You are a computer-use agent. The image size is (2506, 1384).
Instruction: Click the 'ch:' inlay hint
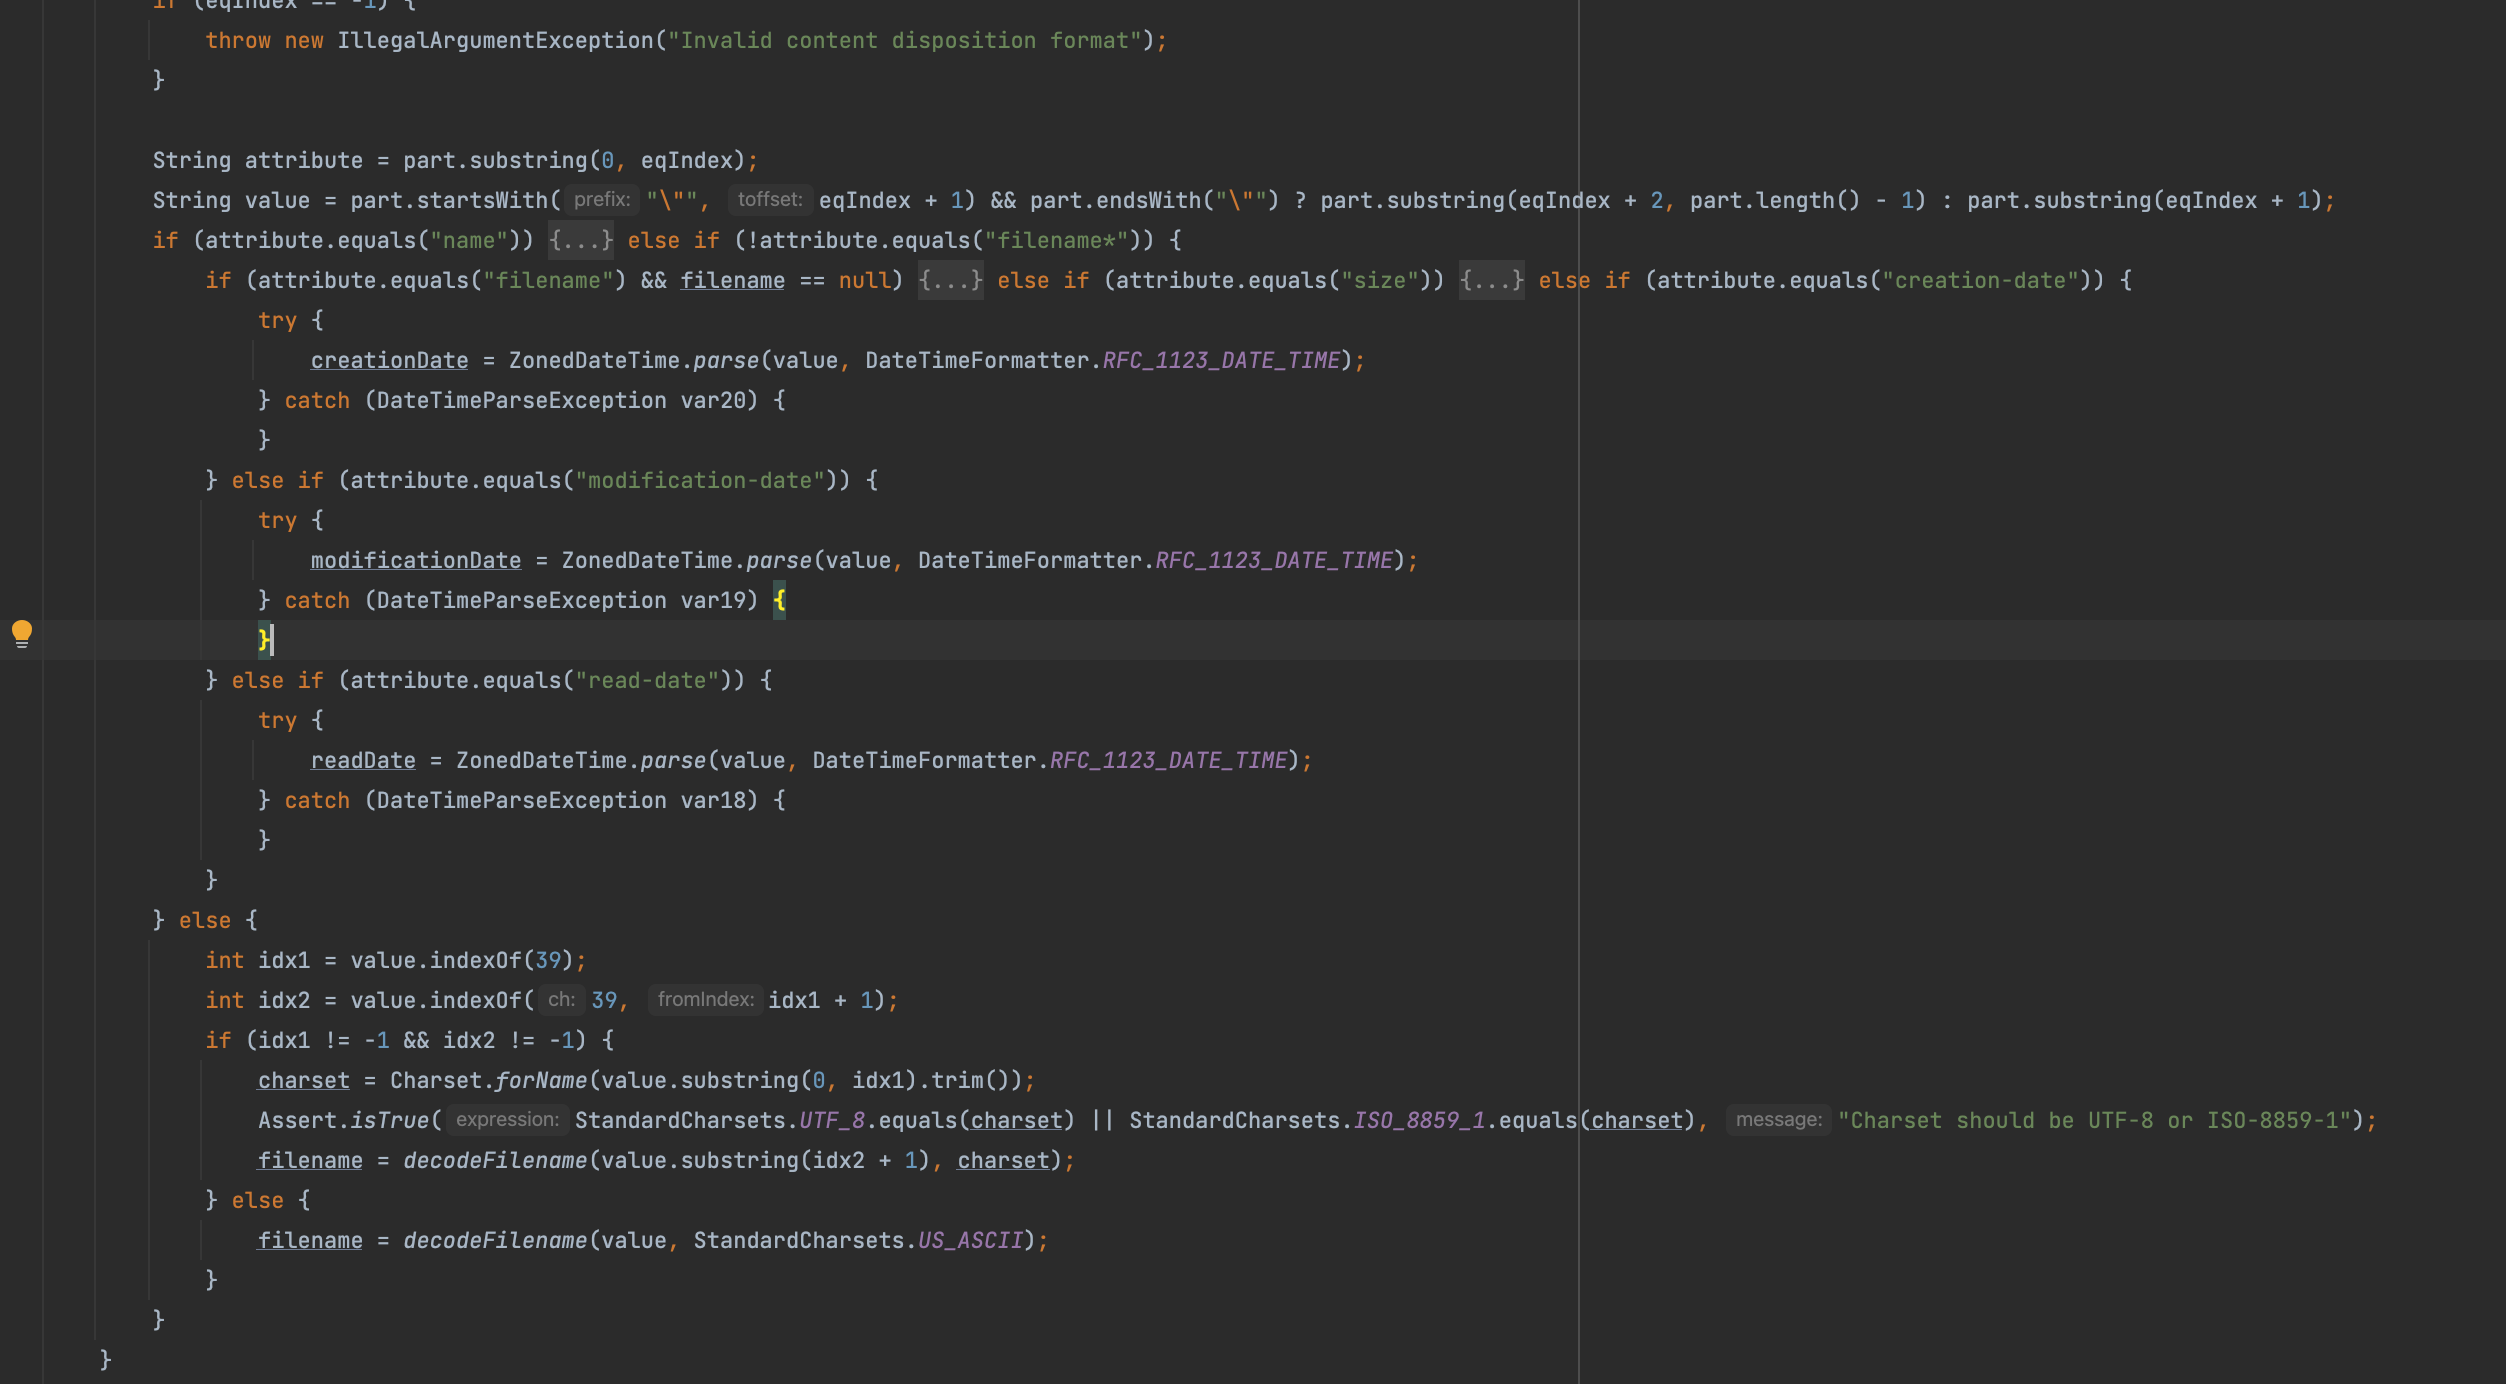[561, 1000]
